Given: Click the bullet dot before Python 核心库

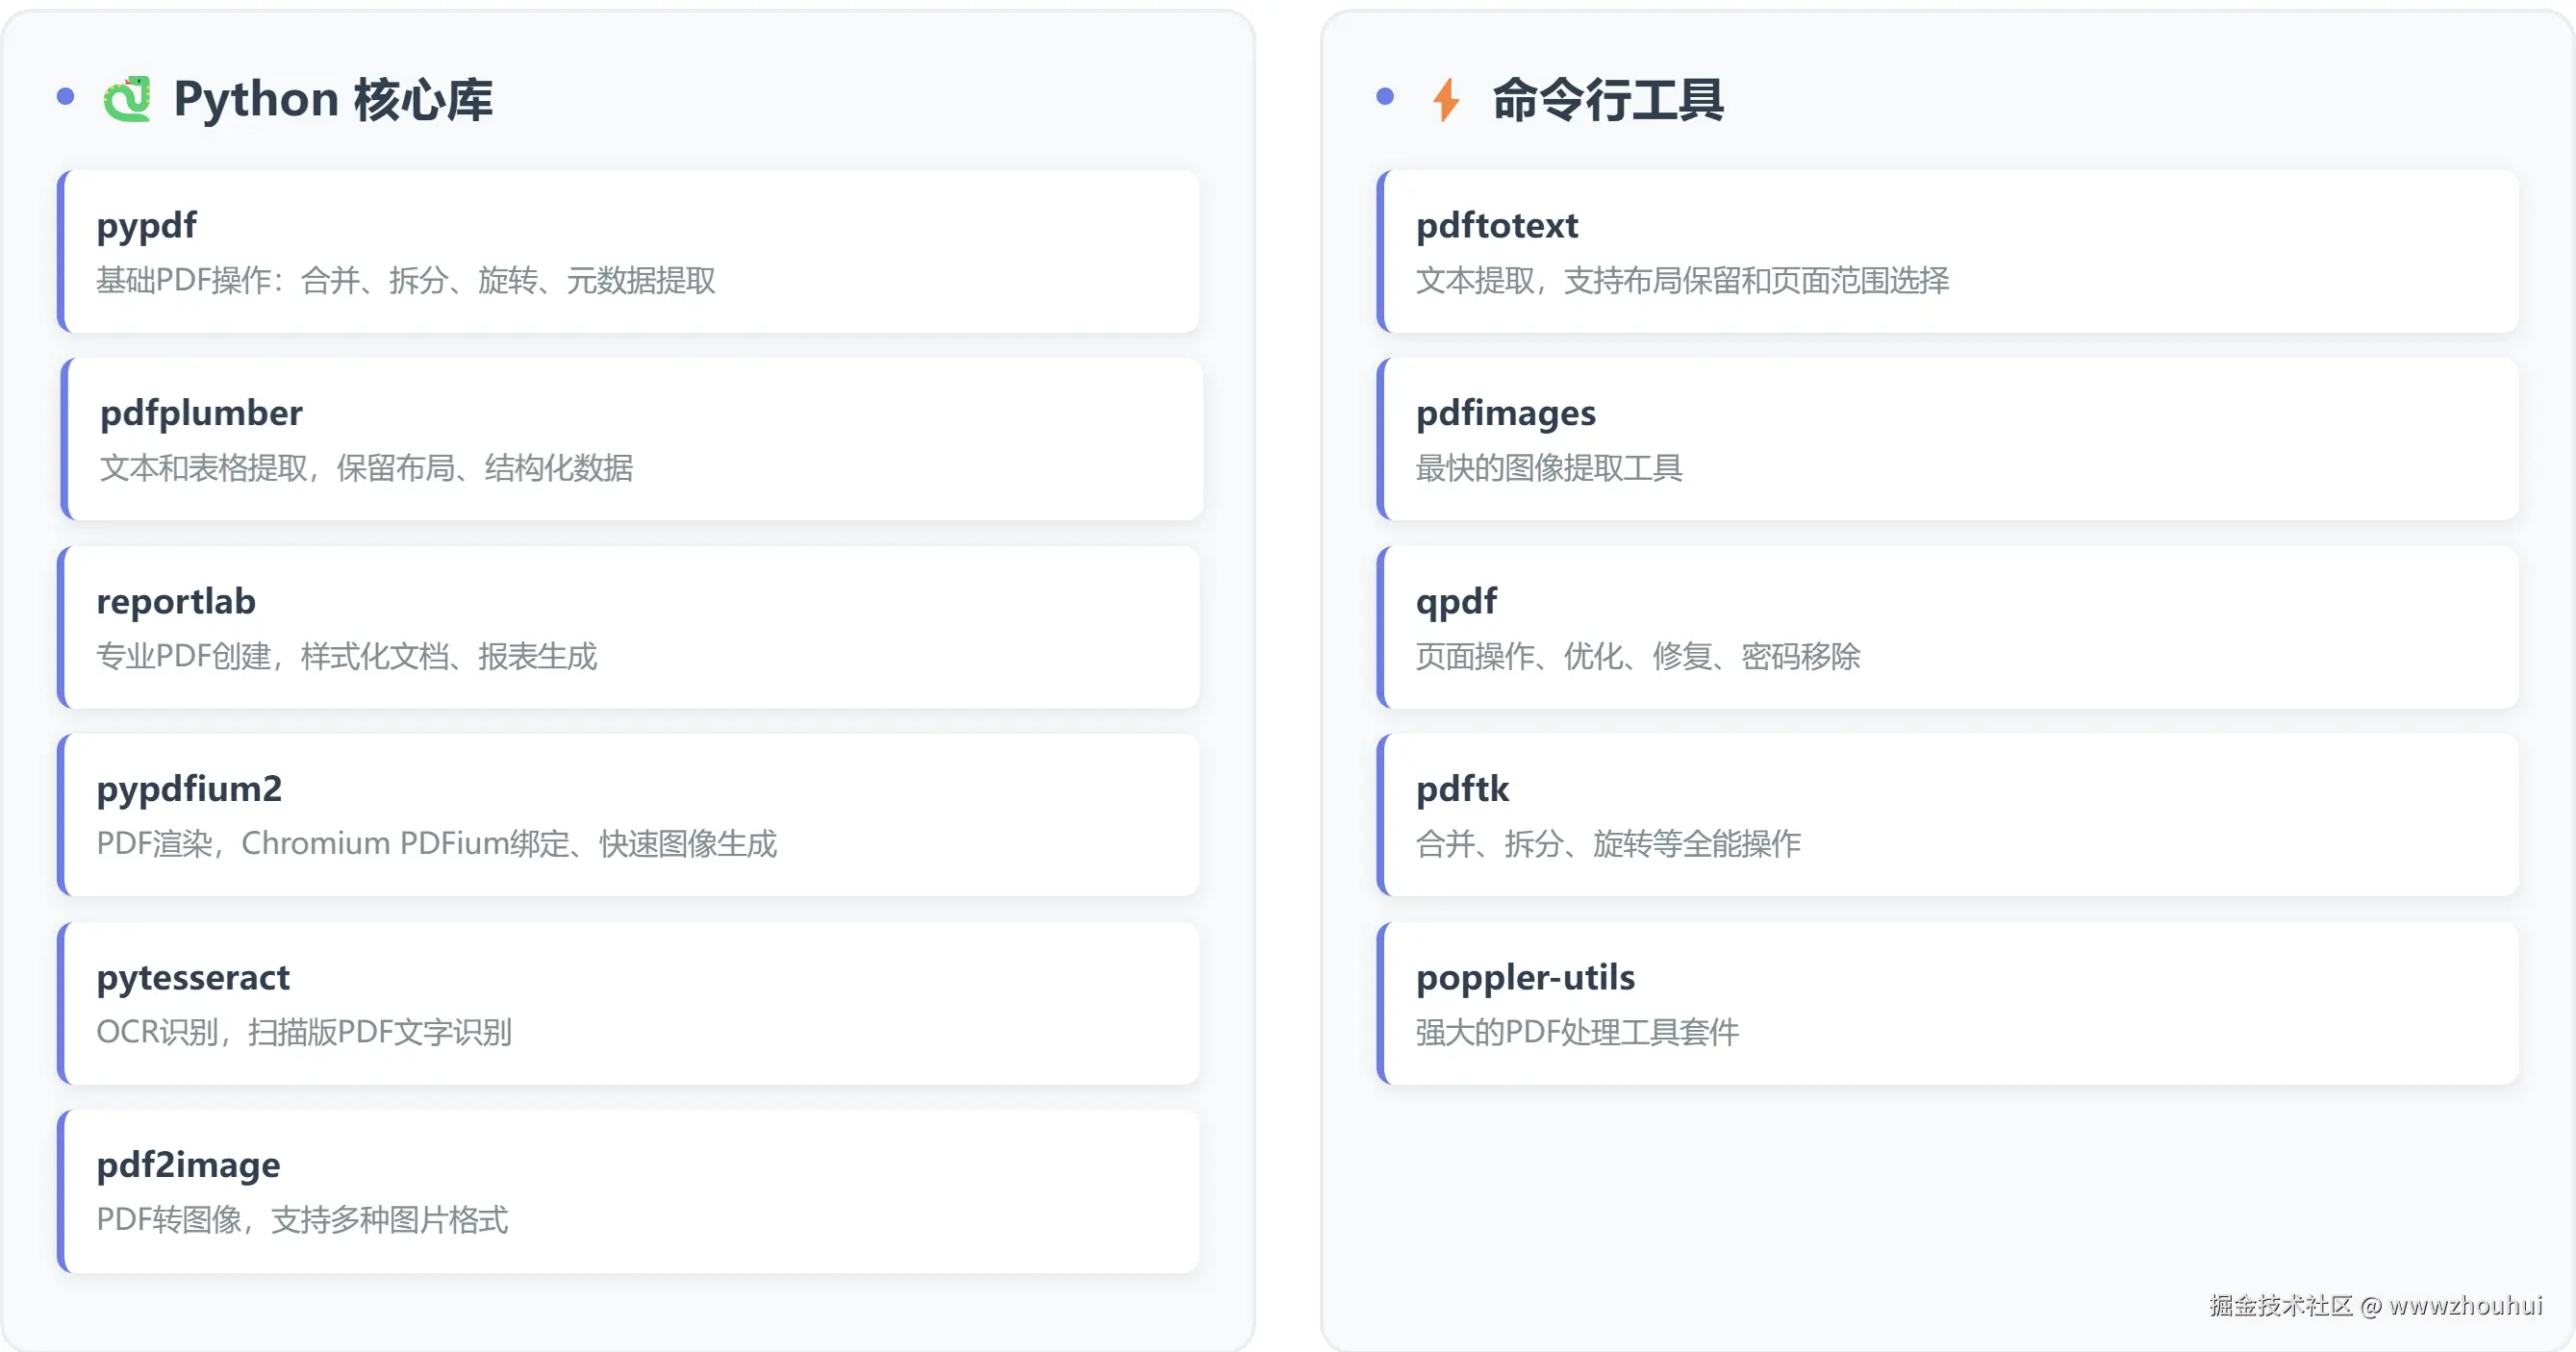Looking at the screenshot, I should pos(66,97).
